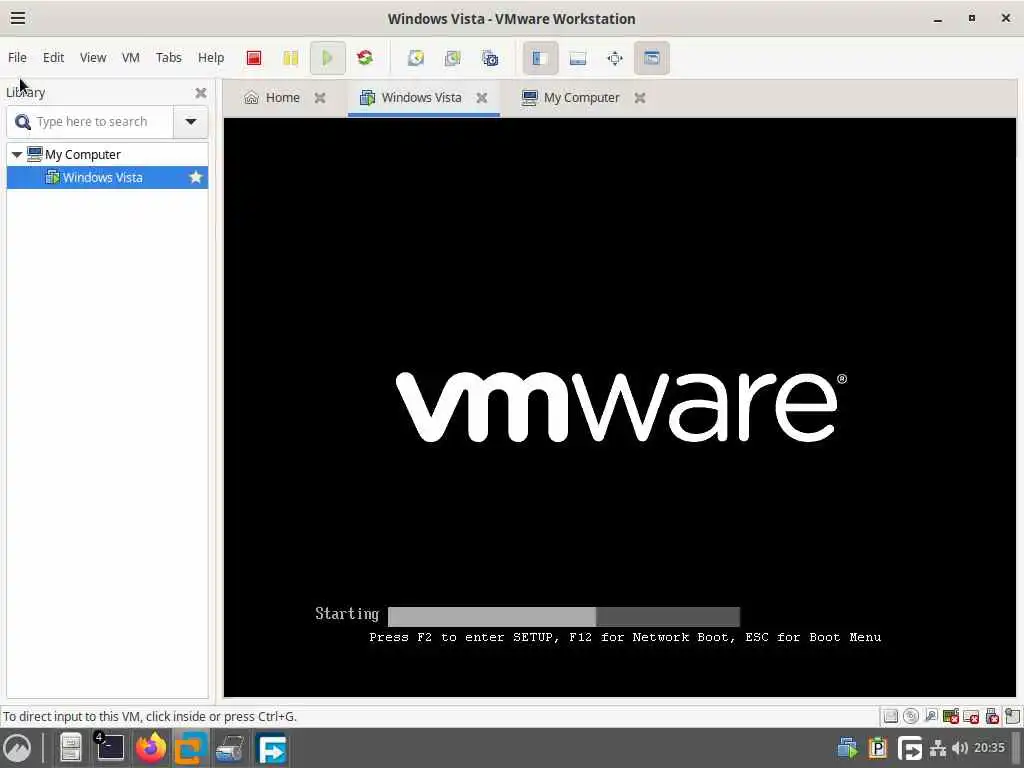
Task: Open the file manager from the taskbar
Action: click(x=70, y=748)
